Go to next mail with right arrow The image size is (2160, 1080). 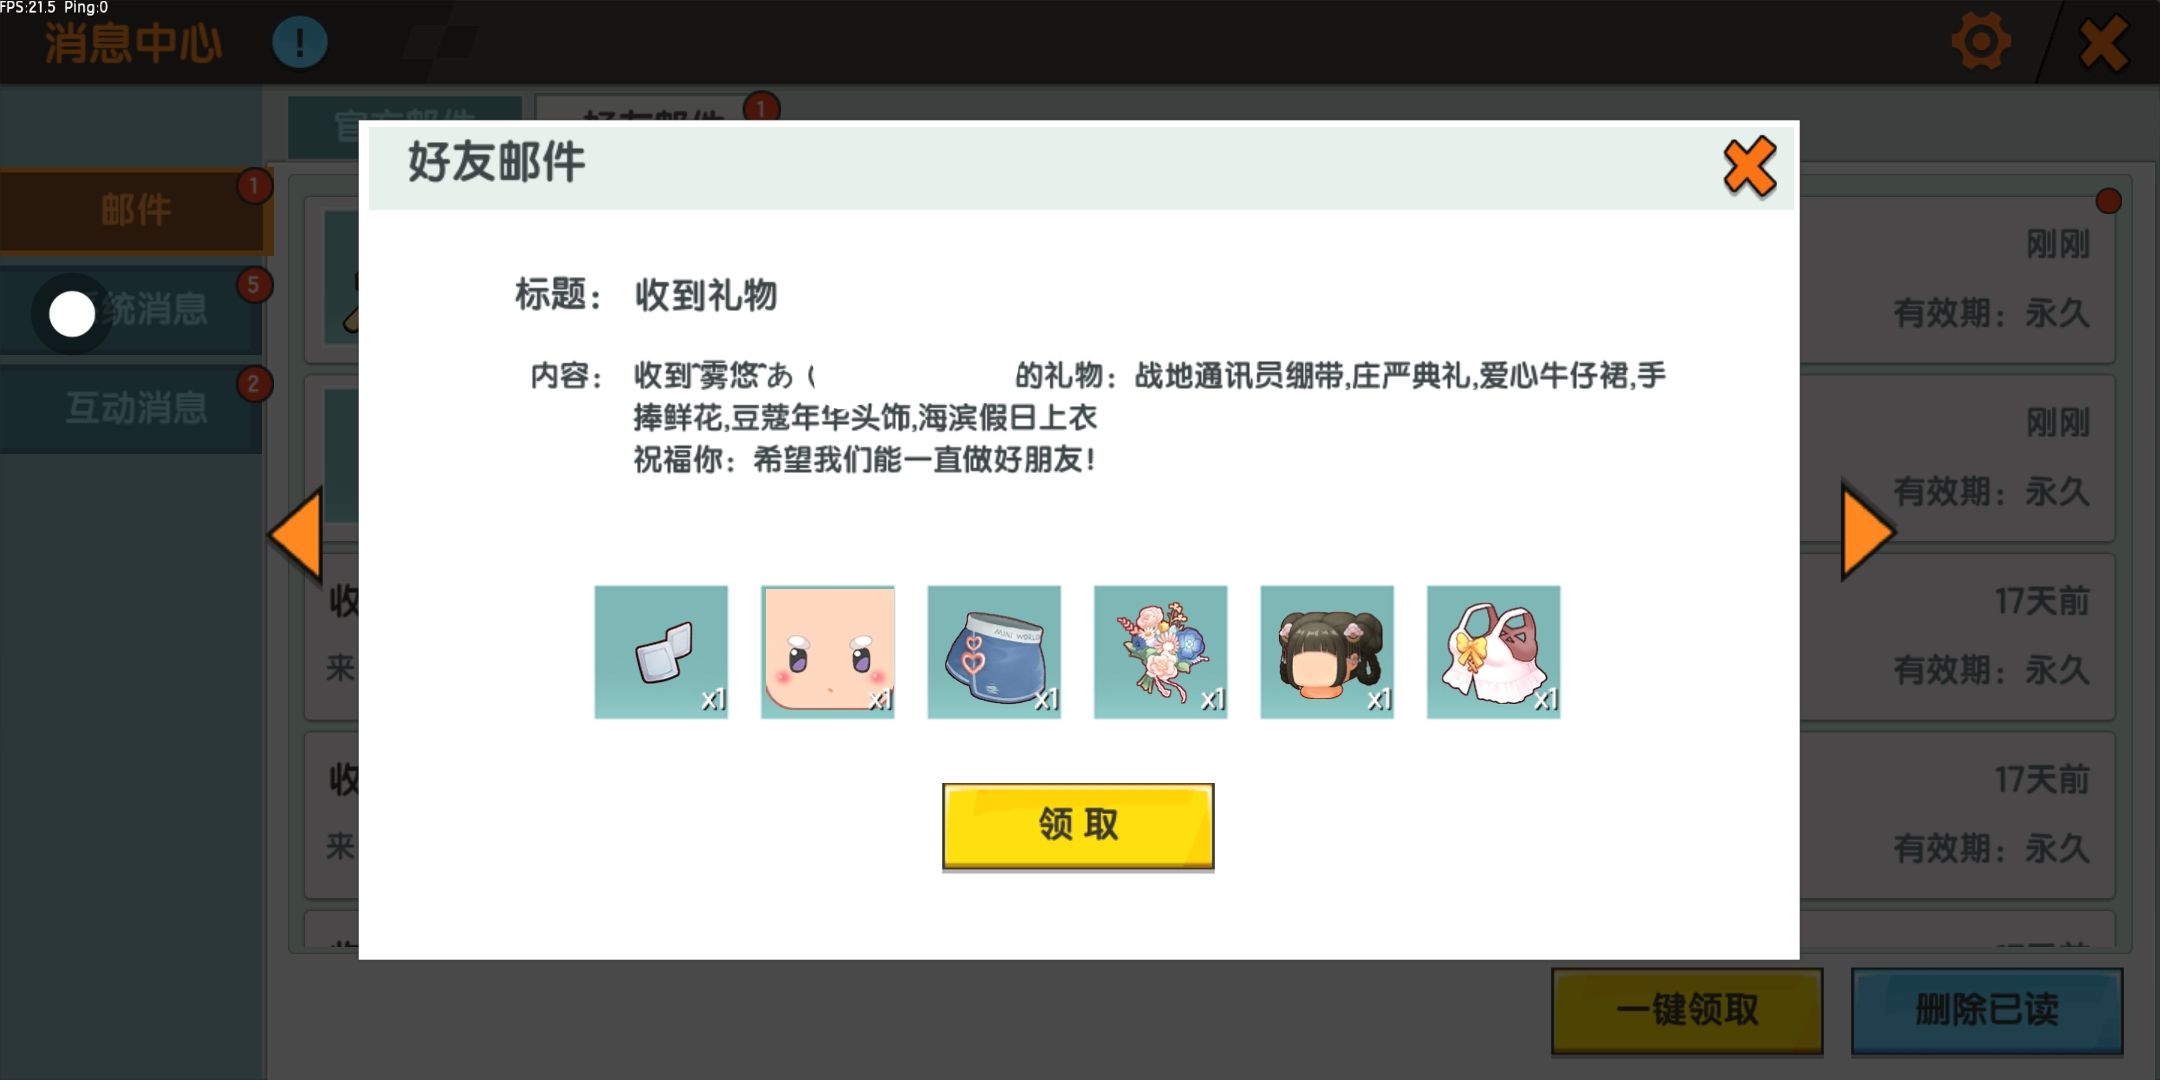pos(1867,530)
